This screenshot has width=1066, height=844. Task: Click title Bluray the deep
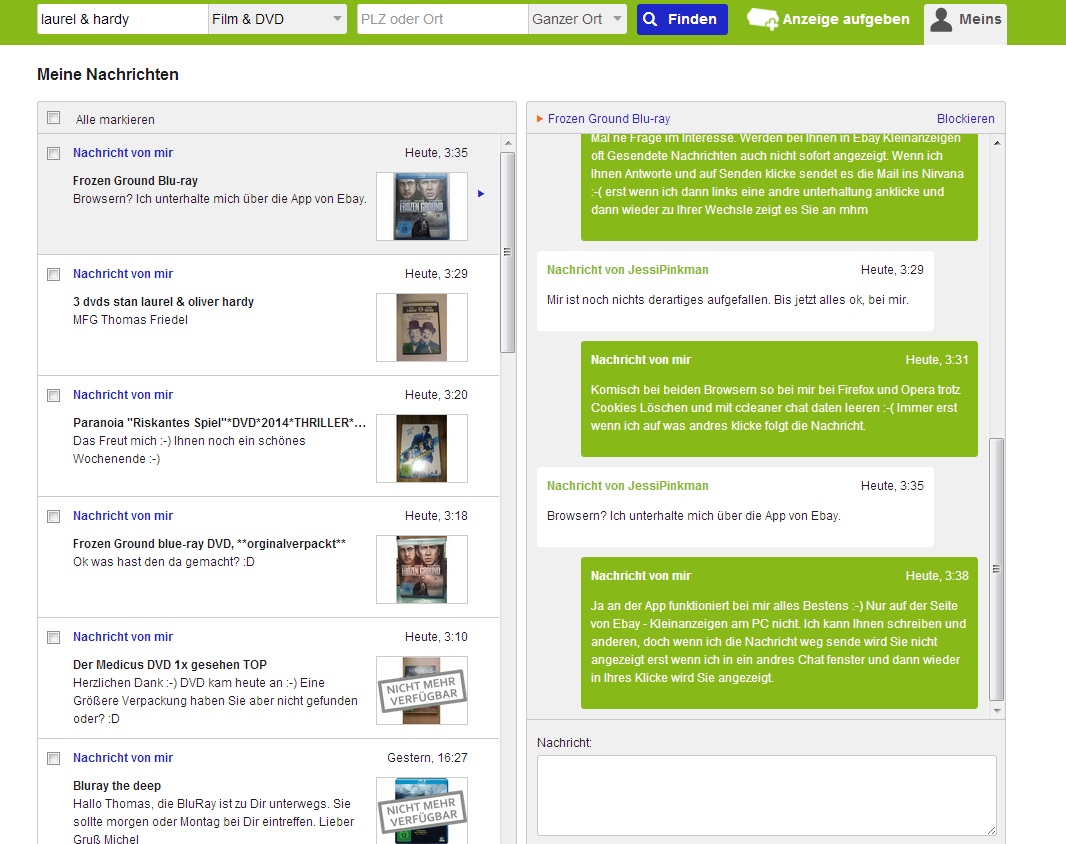(x=117, y=786)
